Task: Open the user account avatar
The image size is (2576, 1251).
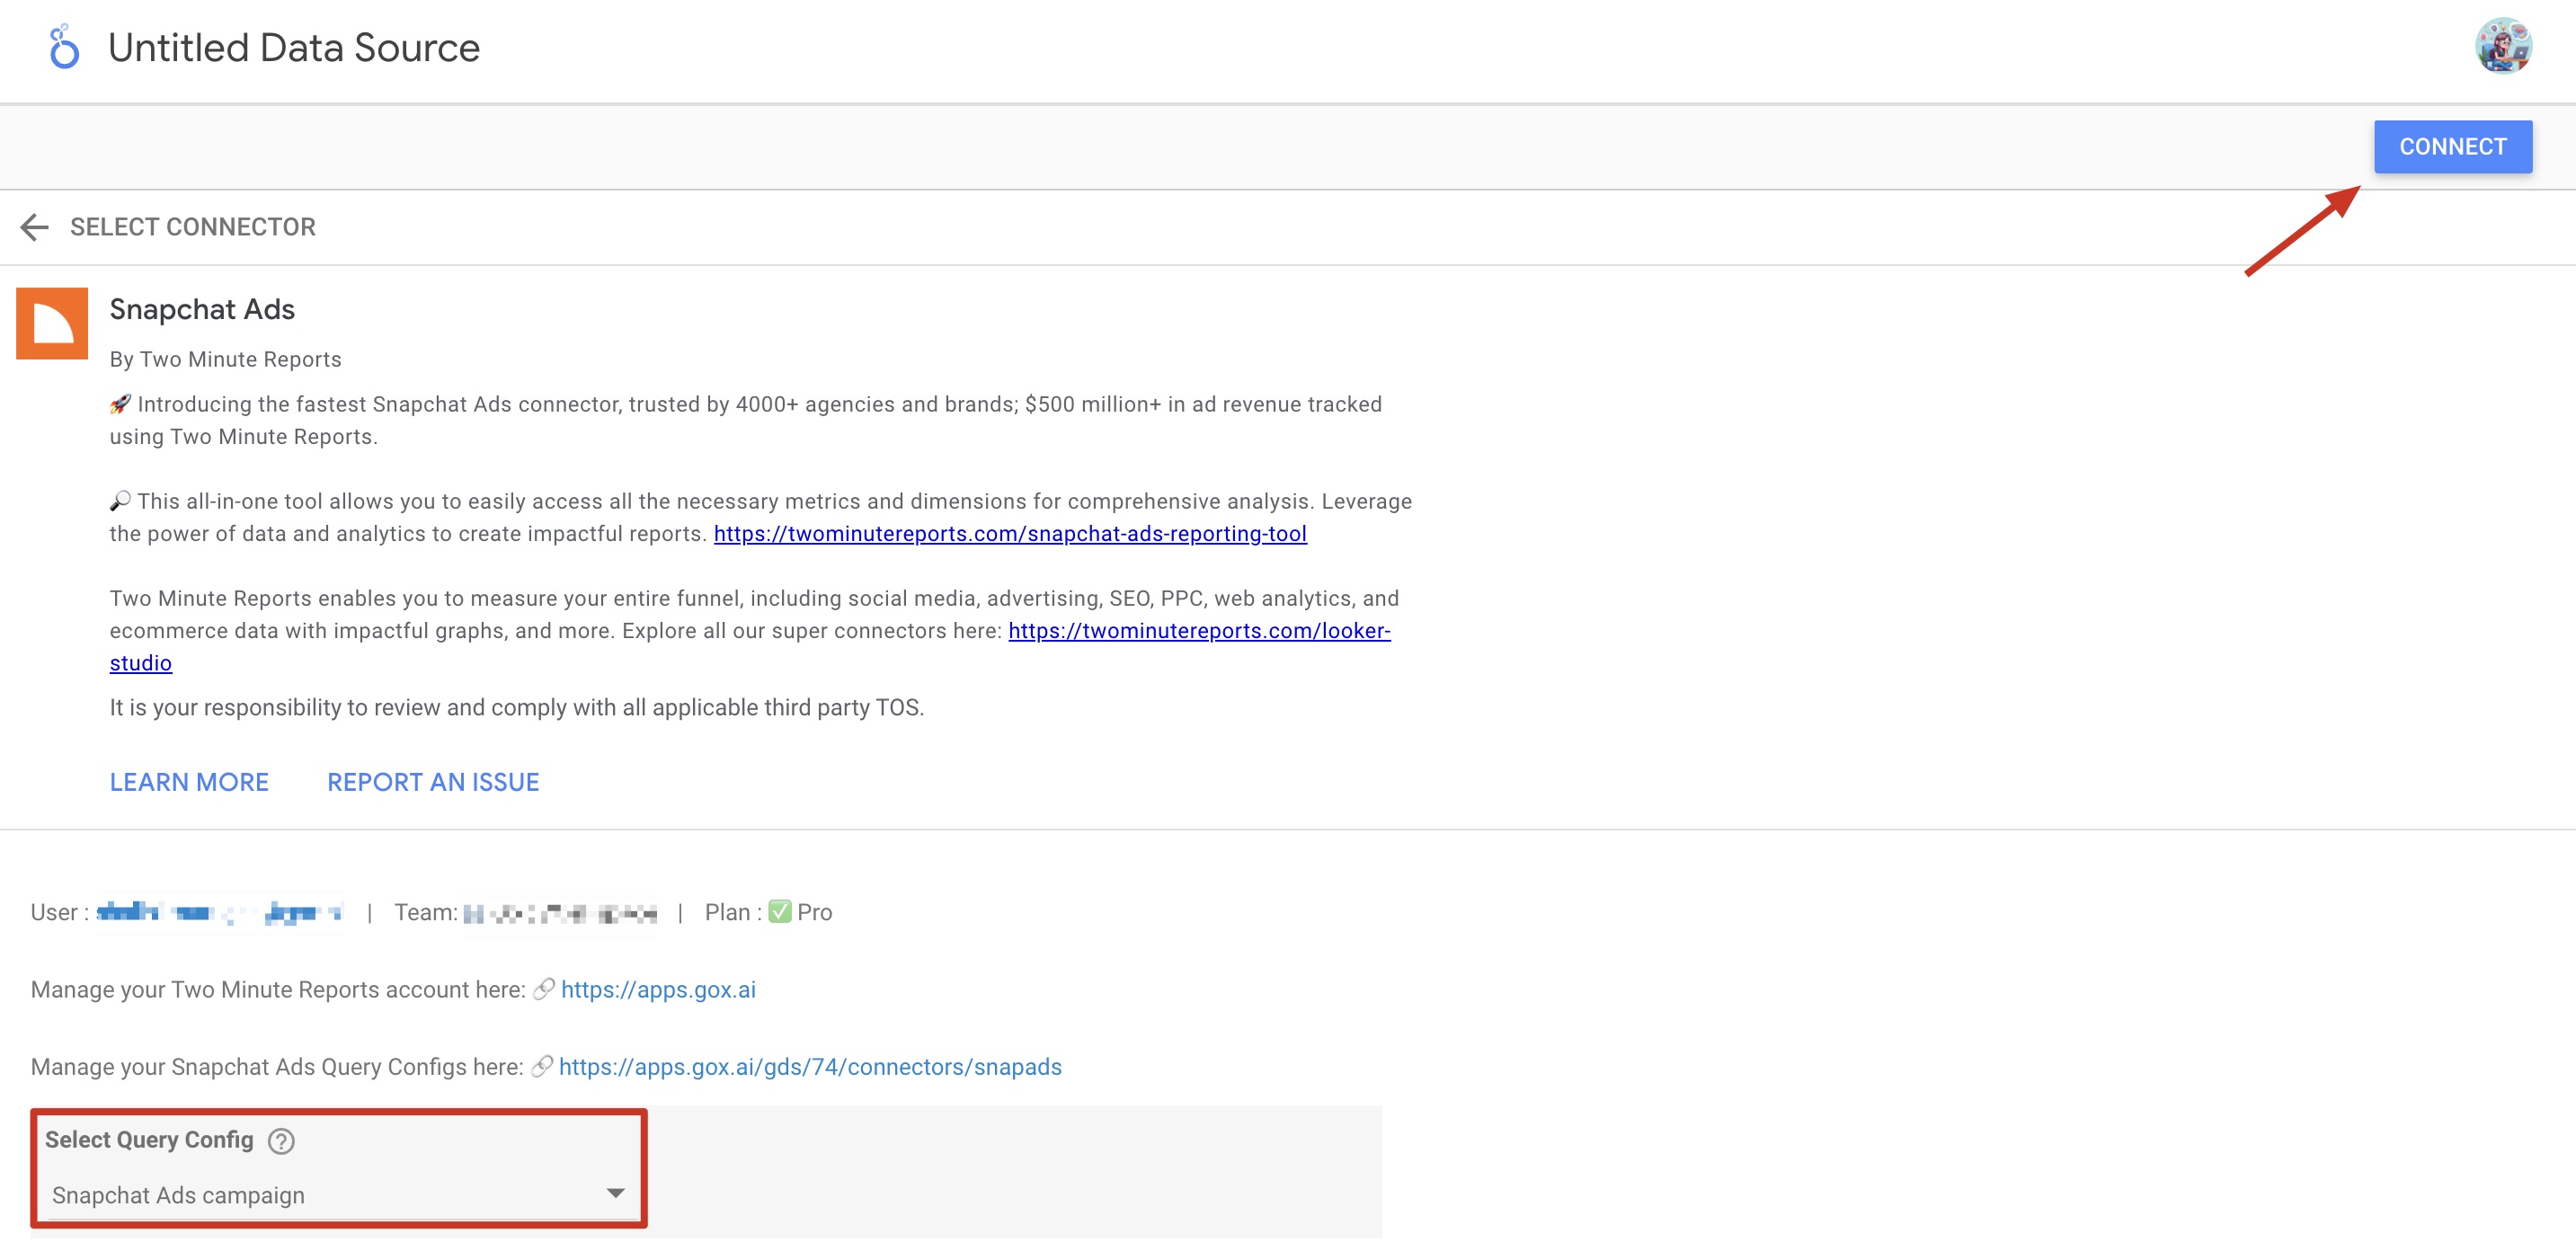Action: tap(2503, 46)
